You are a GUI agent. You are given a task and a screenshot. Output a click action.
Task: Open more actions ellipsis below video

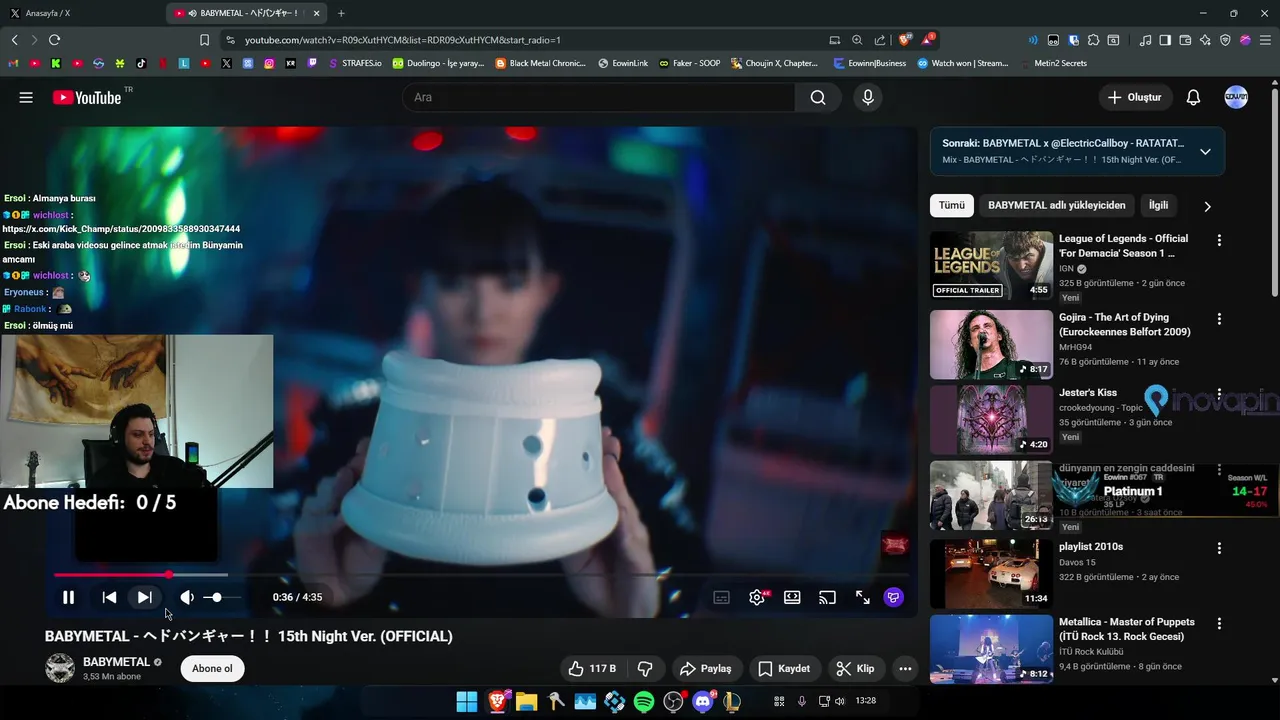point(905,669)
